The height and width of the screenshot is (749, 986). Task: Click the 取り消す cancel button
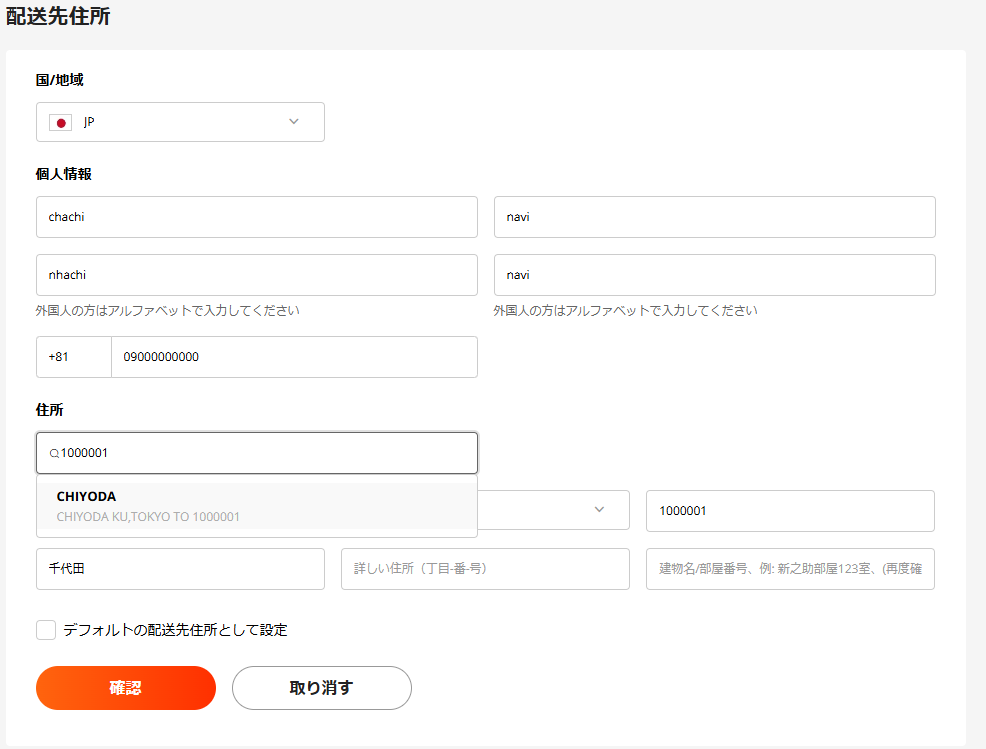click(321, 688)
